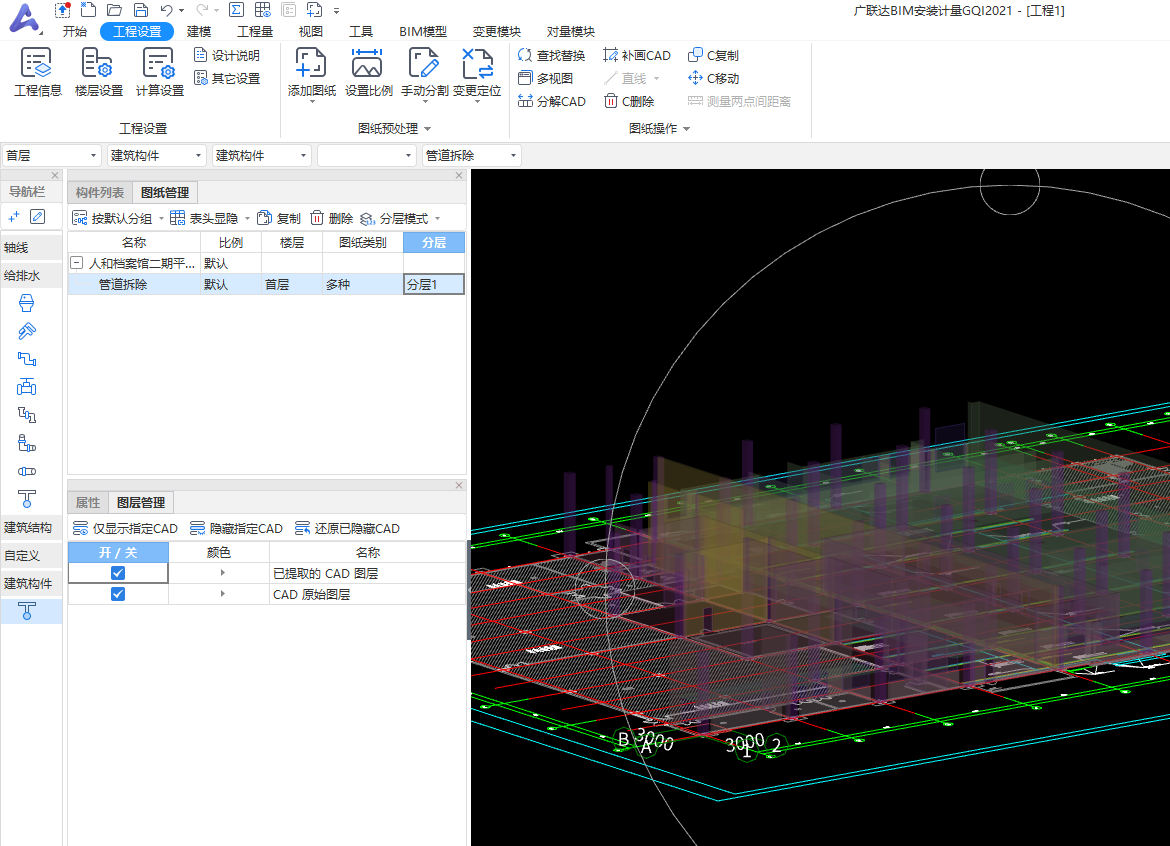
Task: Click C复制 copy tool
Action: click(713, 55)
